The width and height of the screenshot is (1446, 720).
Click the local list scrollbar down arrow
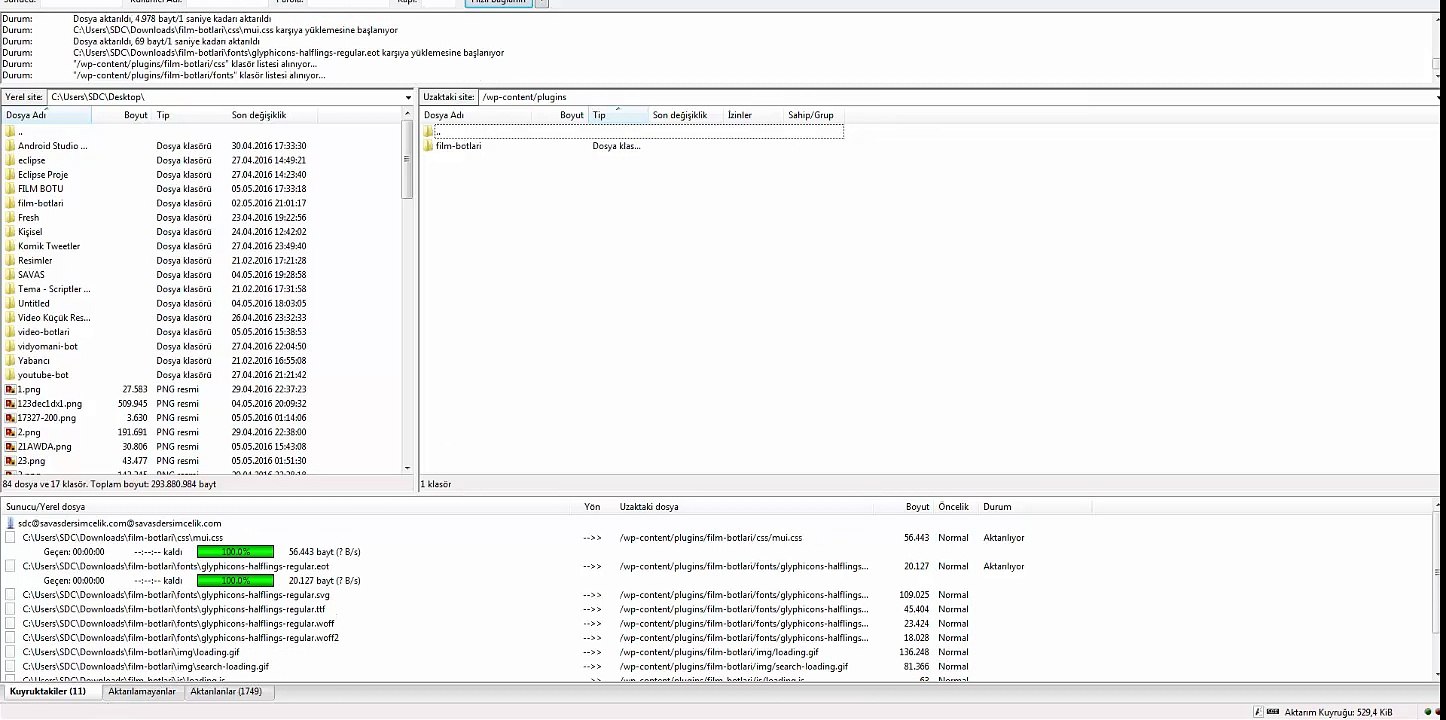407,468
